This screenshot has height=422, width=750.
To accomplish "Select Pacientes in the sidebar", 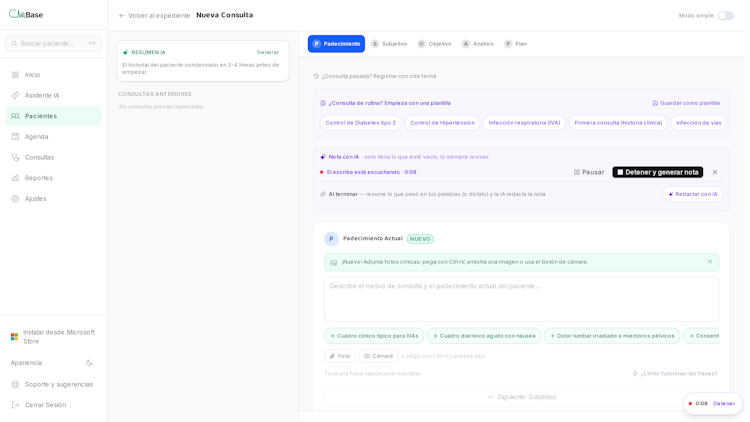I will pyautogui.click(x=53, y=116).
